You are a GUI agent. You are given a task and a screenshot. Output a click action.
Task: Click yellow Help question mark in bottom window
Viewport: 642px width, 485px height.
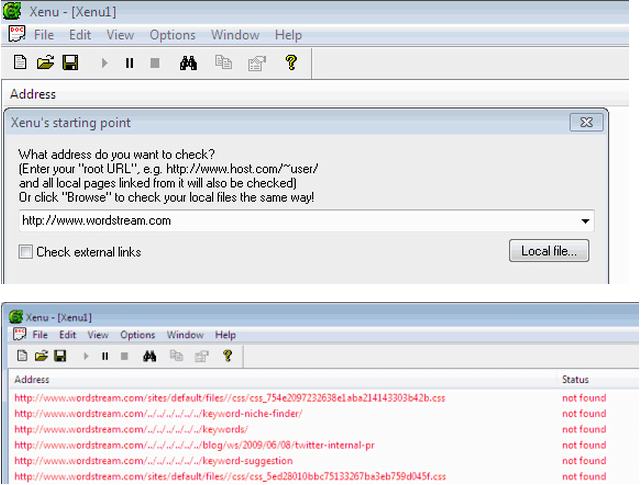(x=228, y=356)
